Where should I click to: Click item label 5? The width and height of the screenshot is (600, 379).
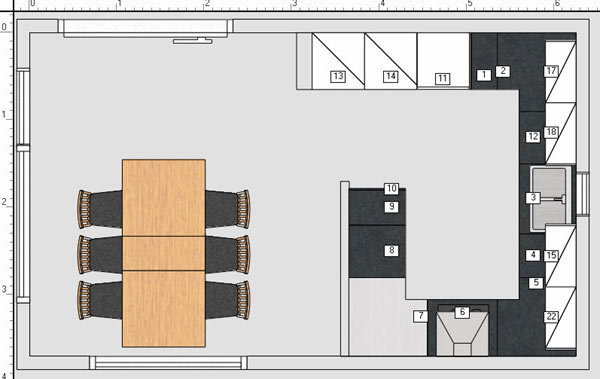click(536, 283)
